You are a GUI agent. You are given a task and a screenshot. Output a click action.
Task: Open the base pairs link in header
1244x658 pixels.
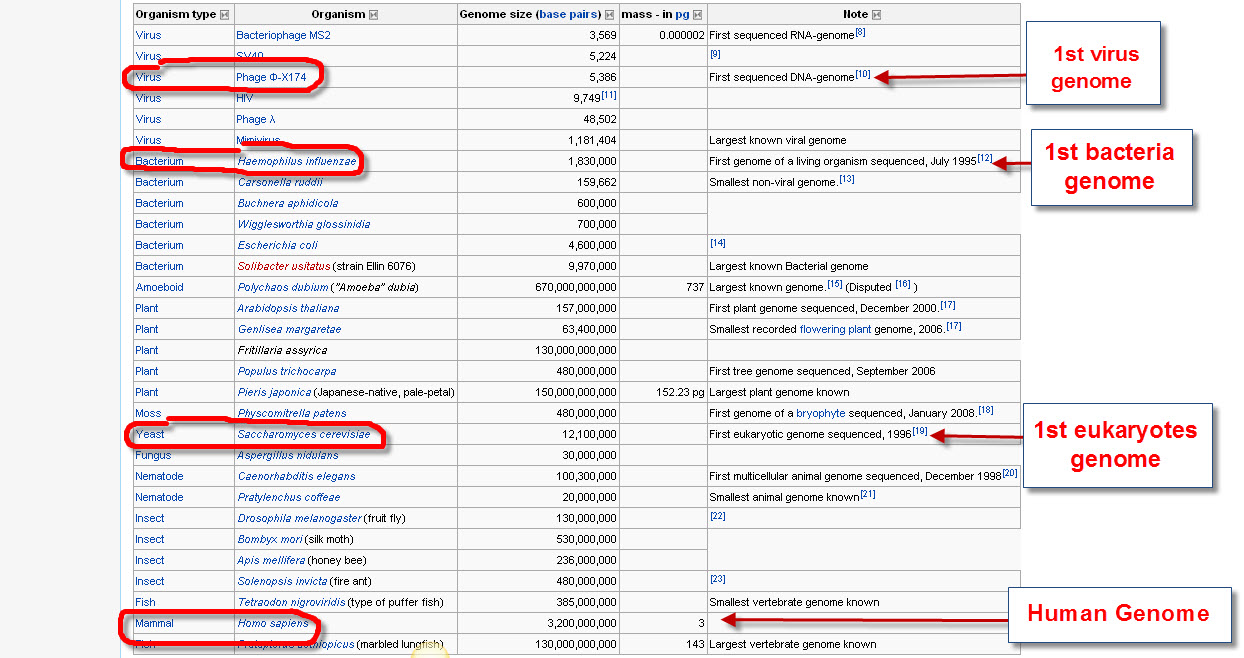[x=567, y=15]
